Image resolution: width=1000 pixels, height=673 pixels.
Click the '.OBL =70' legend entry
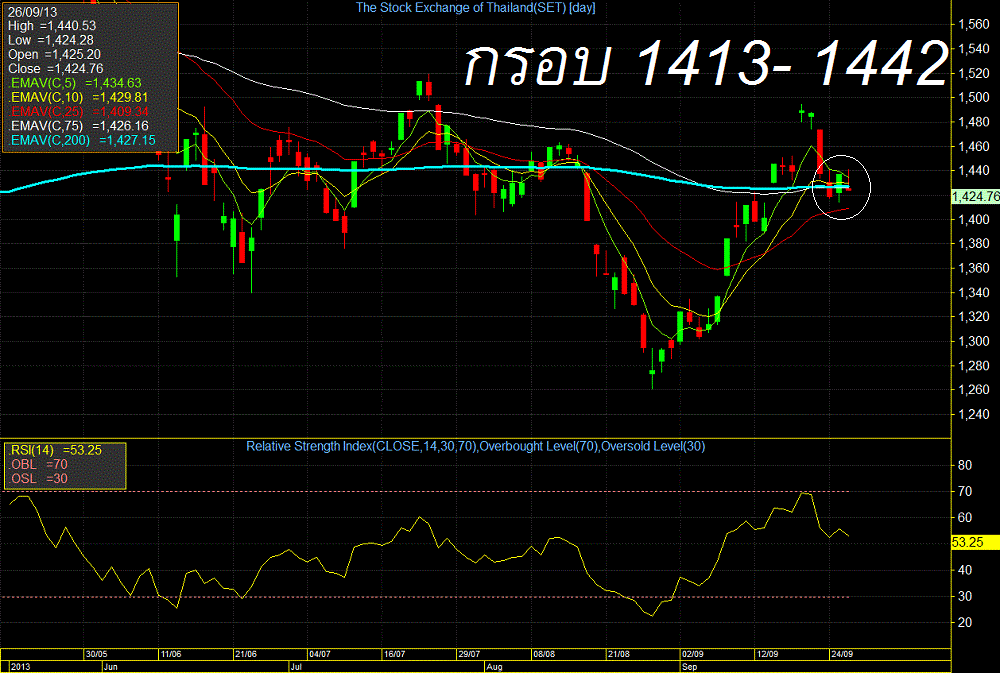click(x=38, y=464)
